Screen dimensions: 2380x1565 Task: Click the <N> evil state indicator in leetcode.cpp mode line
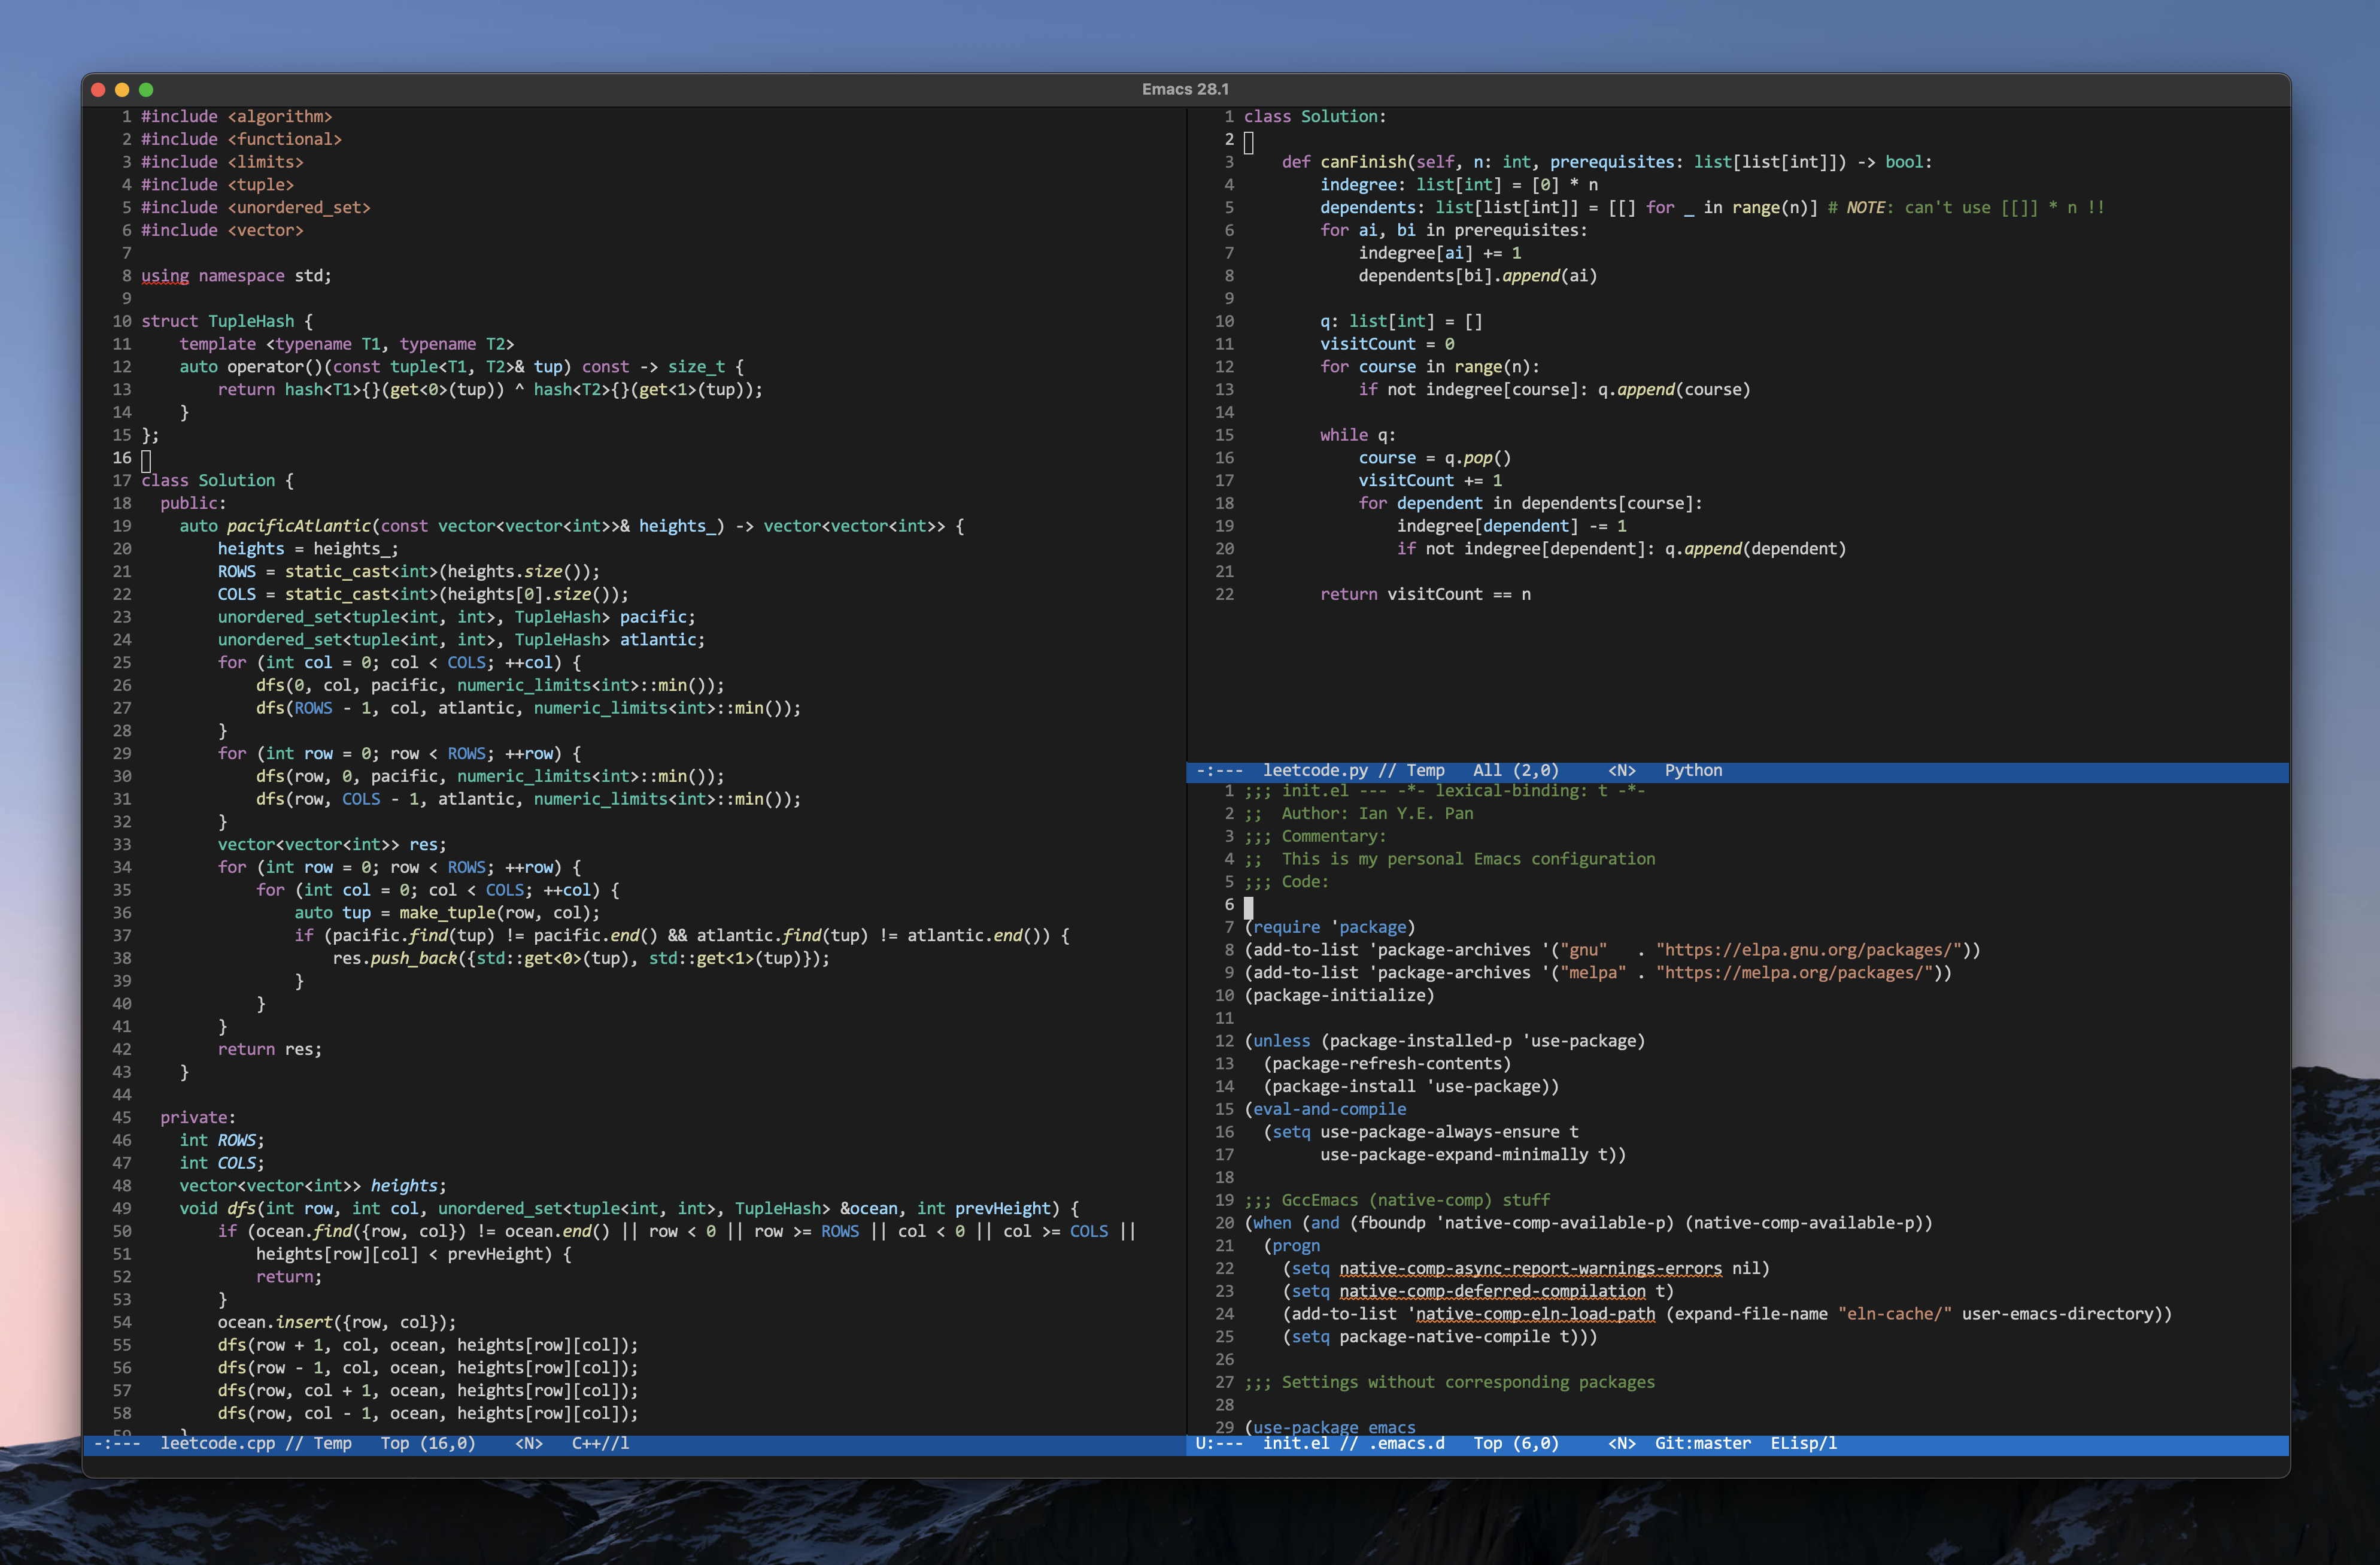(x=529, y=1443)
